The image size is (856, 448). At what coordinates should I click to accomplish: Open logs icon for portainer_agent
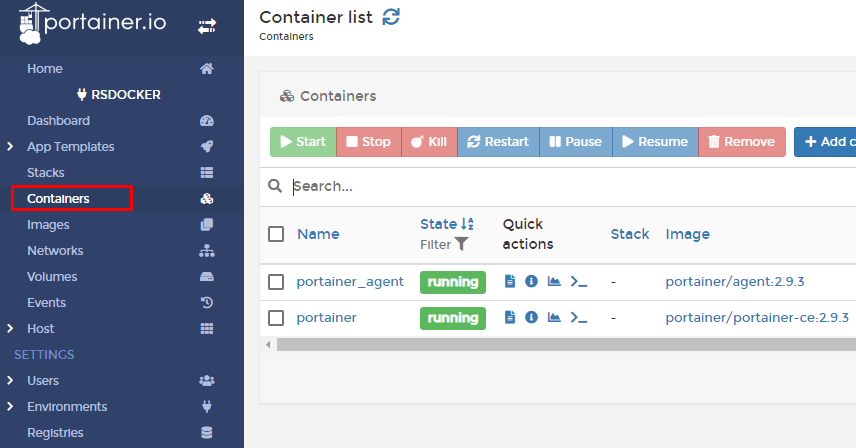(x=510, y=282)
